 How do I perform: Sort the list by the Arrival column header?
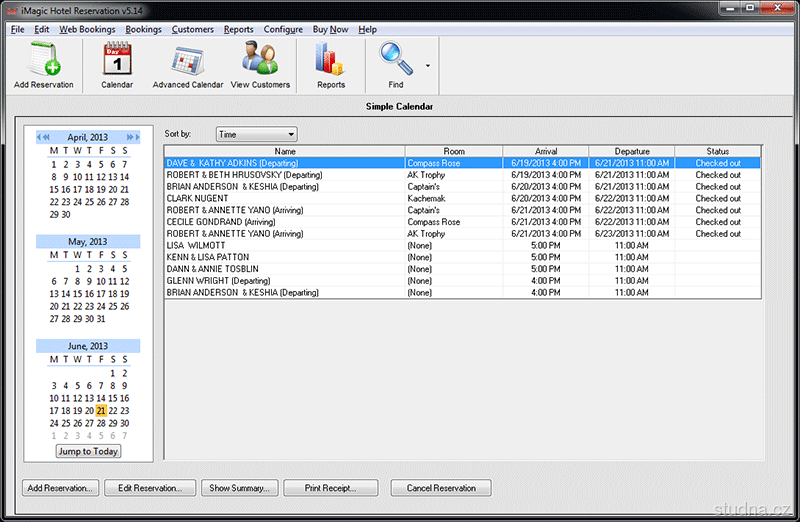click(545, 151)
